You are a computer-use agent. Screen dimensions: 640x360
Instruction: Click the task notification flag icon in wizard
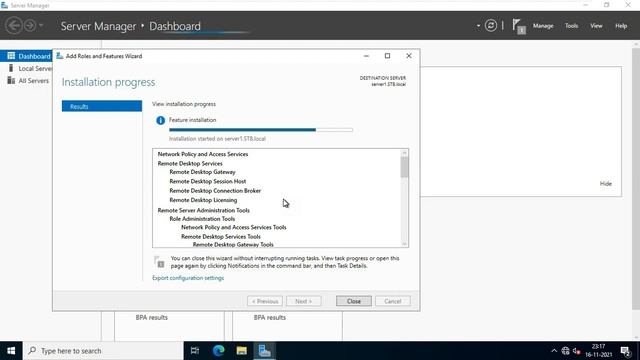[x=159, y=262]
